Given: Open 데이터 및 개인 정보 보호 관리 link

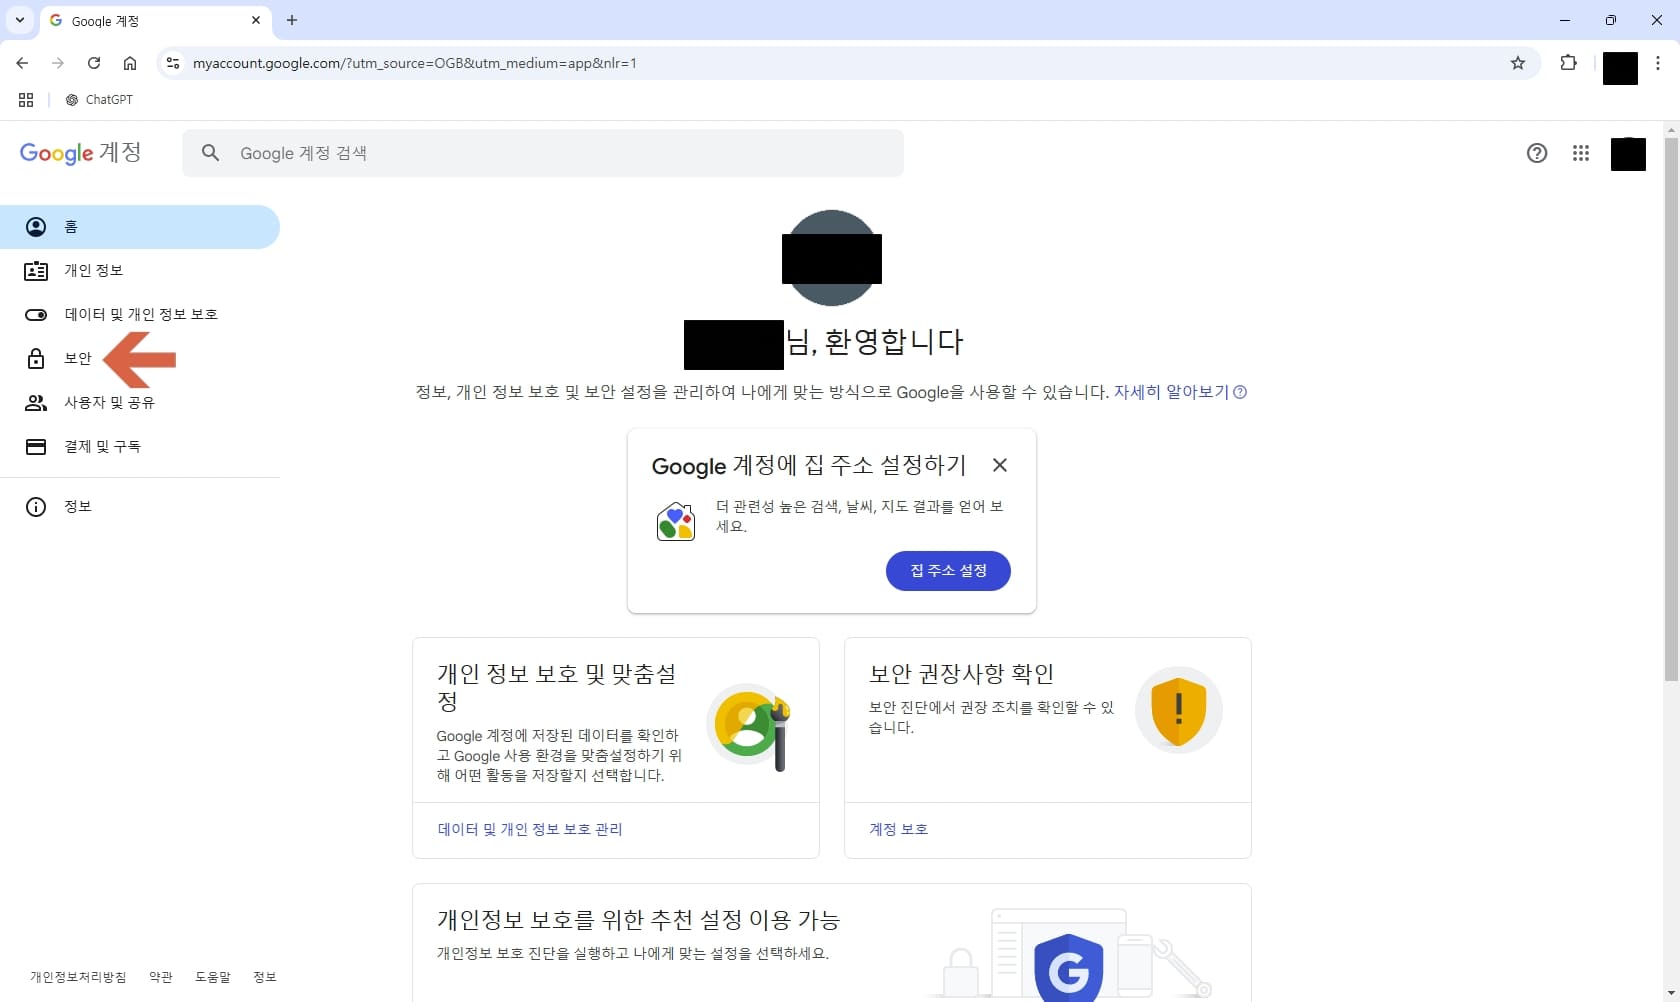Looking at the screenshot, I should coord(529,829).
